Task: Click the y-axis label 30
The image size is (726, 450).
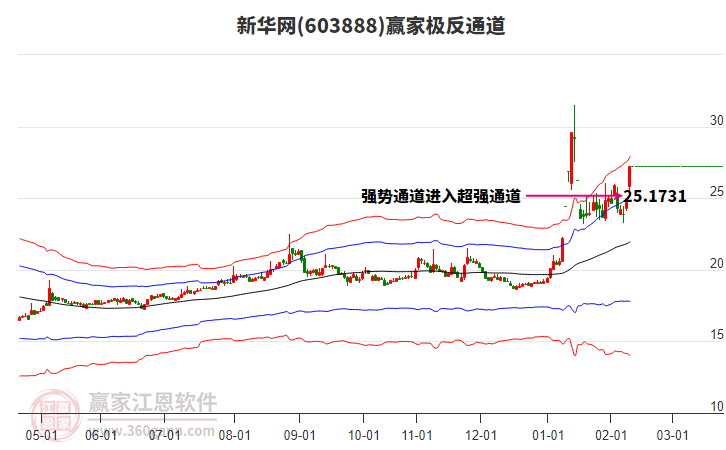Action: pyautogui.click(x=716, y=120)
